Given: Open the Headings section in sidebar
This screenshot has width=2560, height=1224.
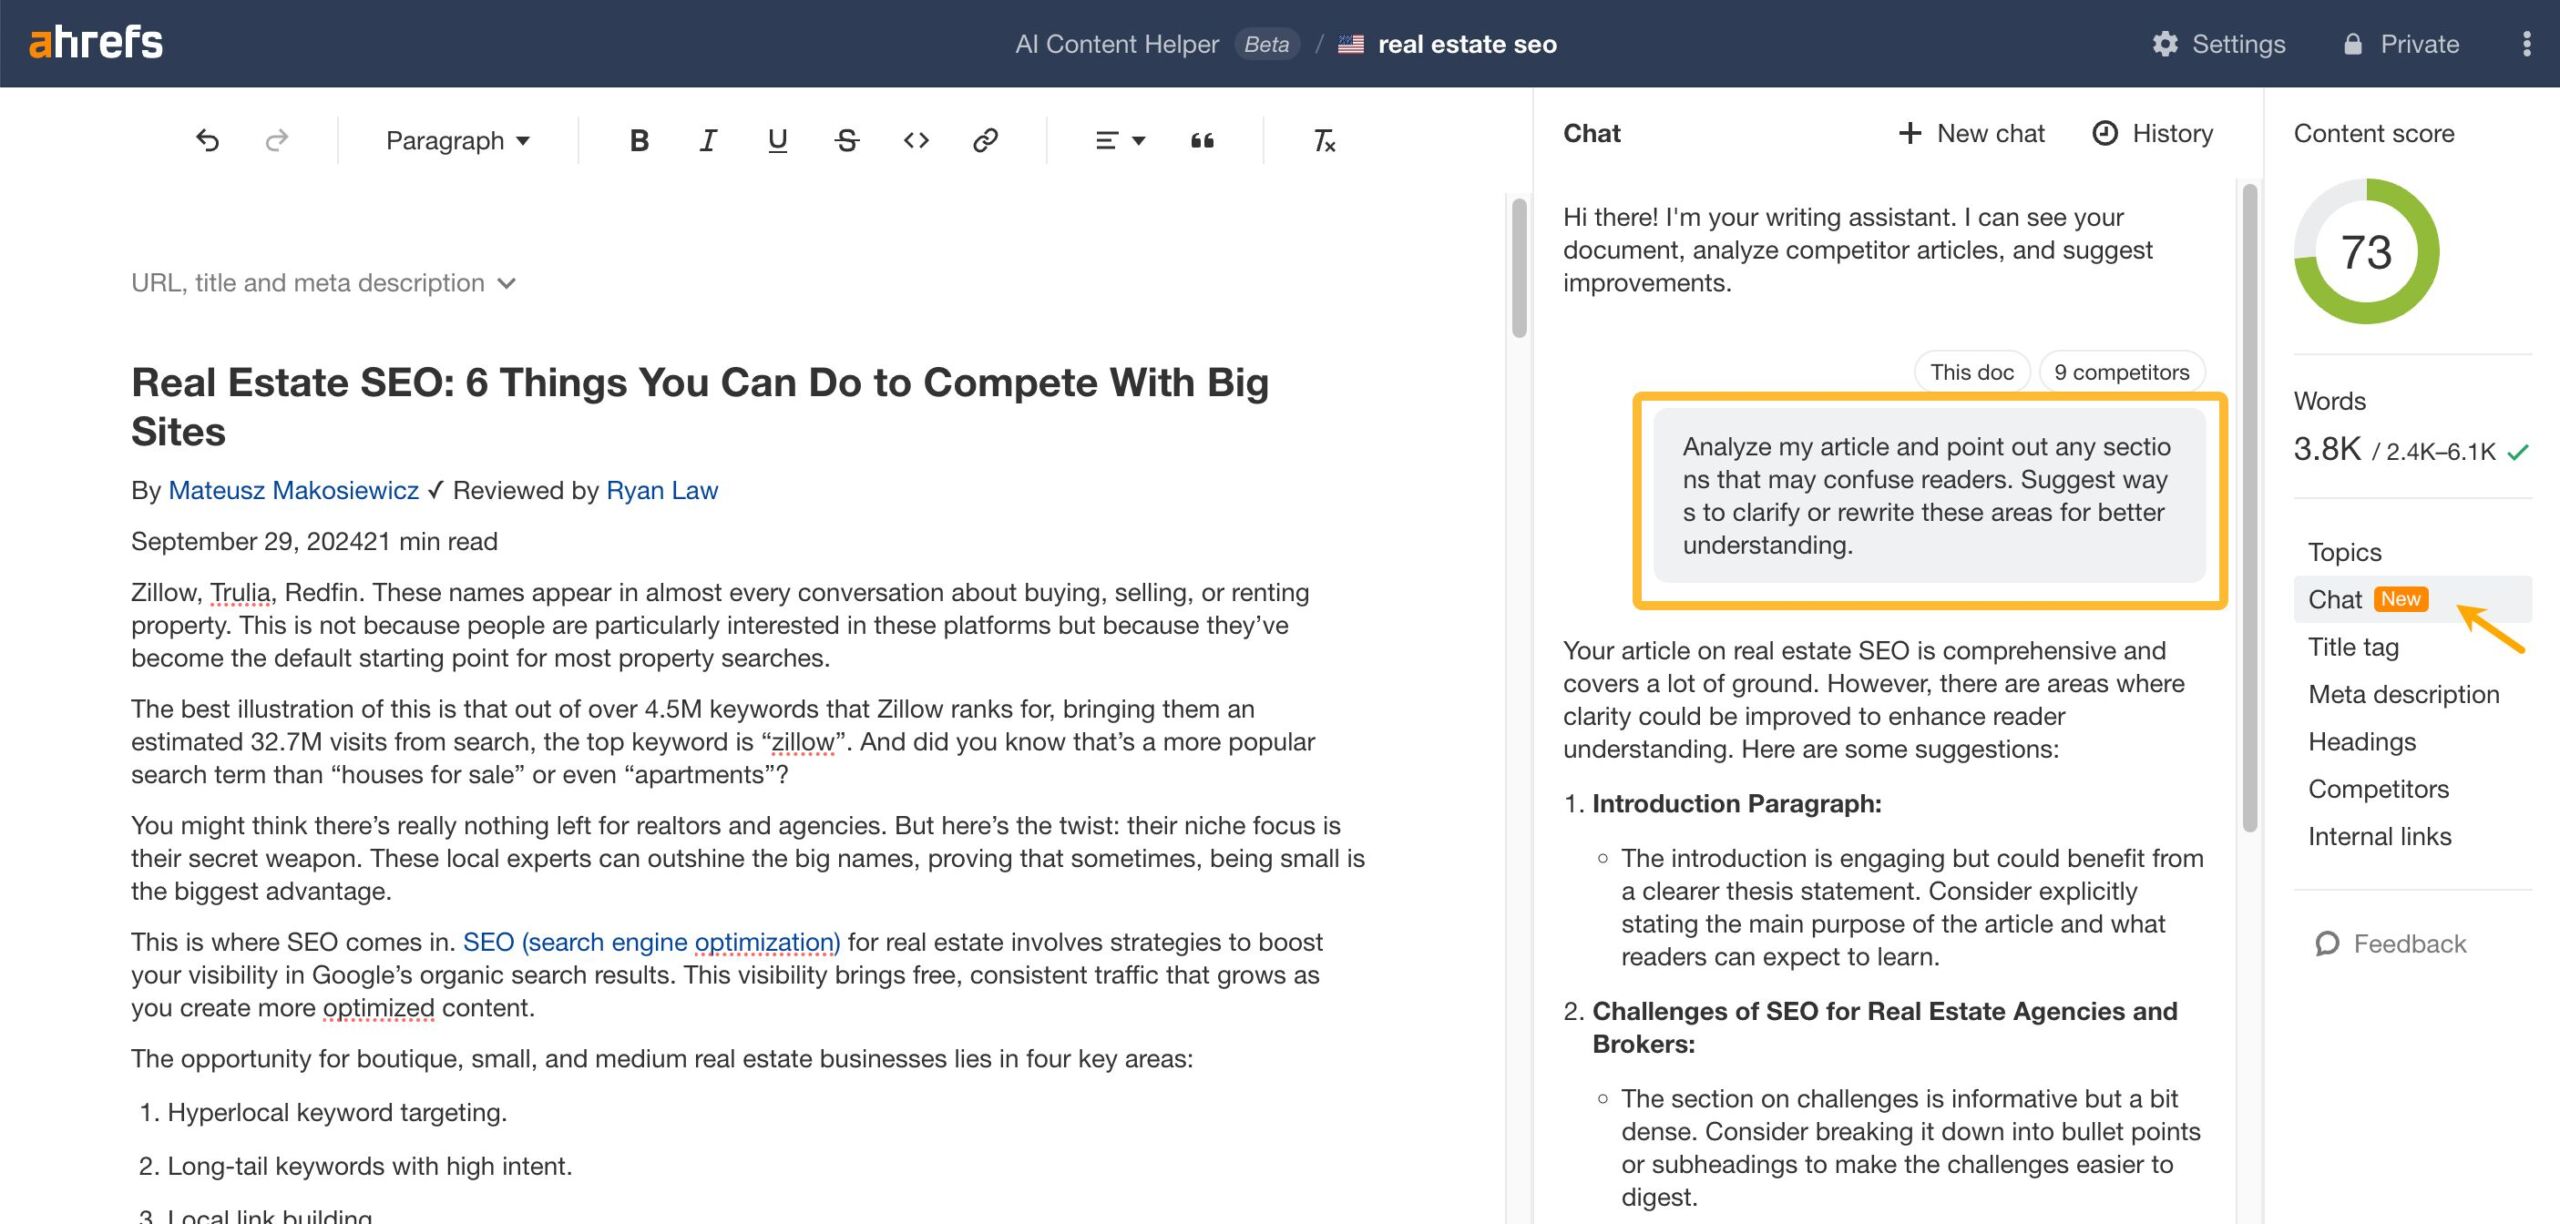Looking at the screenshot, I should [x=2361, y=741].
